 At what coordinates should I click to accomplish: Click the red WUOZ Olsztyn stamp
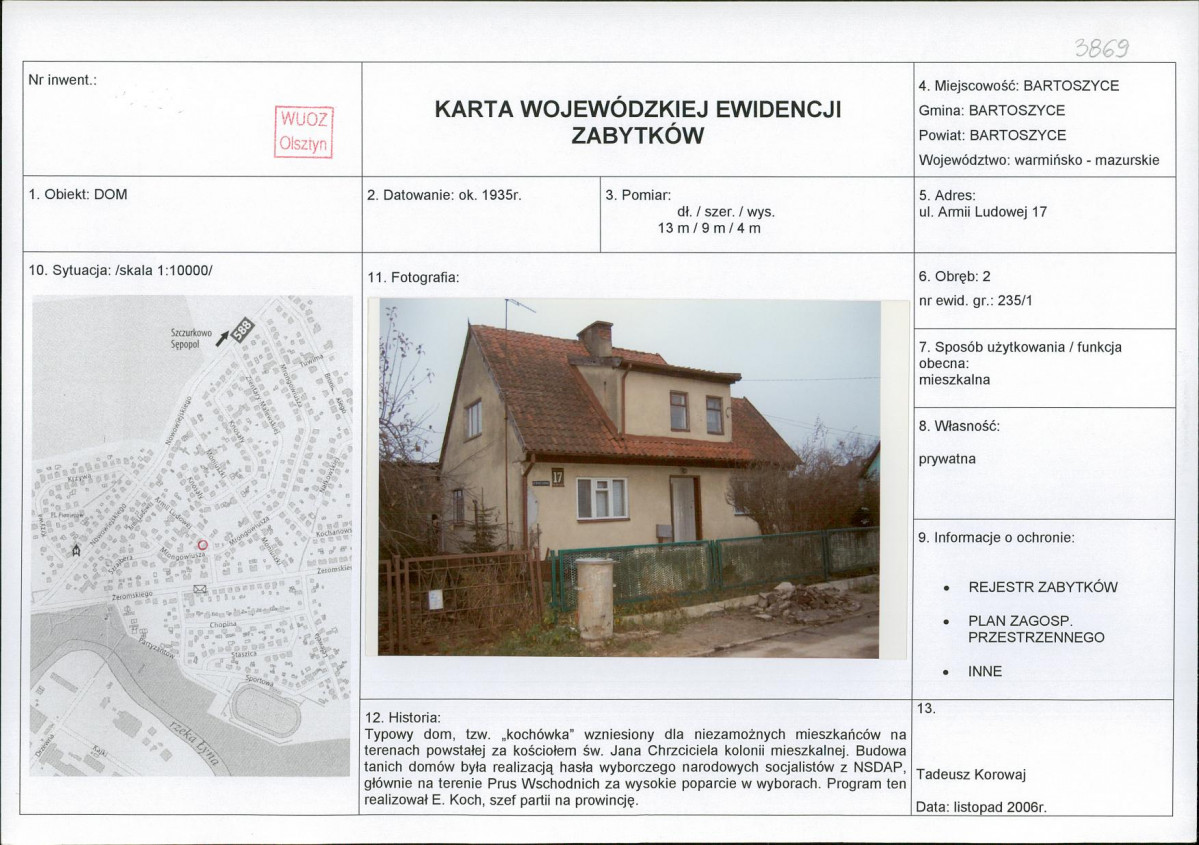click(304, 132)
